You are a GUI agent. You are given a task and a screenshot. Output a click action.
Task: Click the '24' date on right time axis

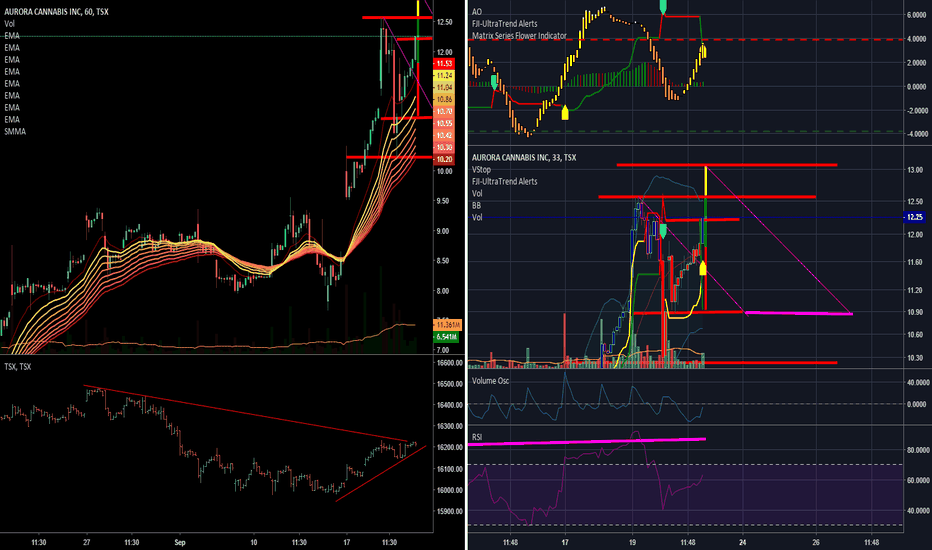pos(742,542)
